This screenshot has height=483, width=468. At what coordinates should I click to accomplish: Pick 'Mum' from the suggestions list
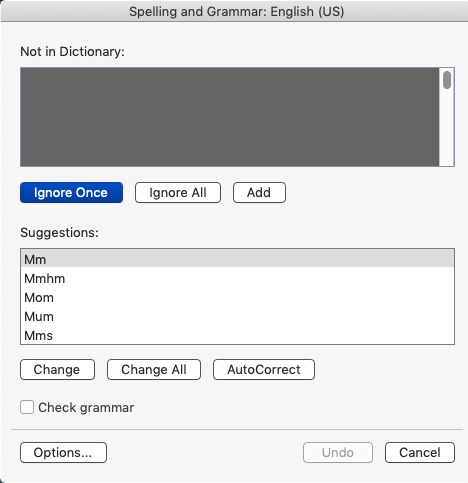[x=237, y=316]
